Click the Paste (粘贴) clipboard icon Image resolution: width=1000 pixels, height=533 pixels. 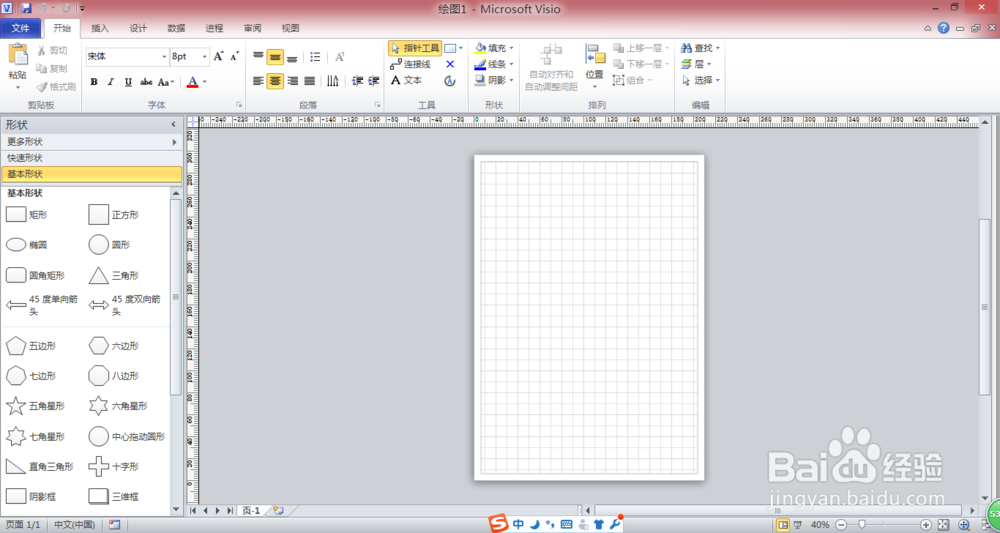[x=18, y=55]
